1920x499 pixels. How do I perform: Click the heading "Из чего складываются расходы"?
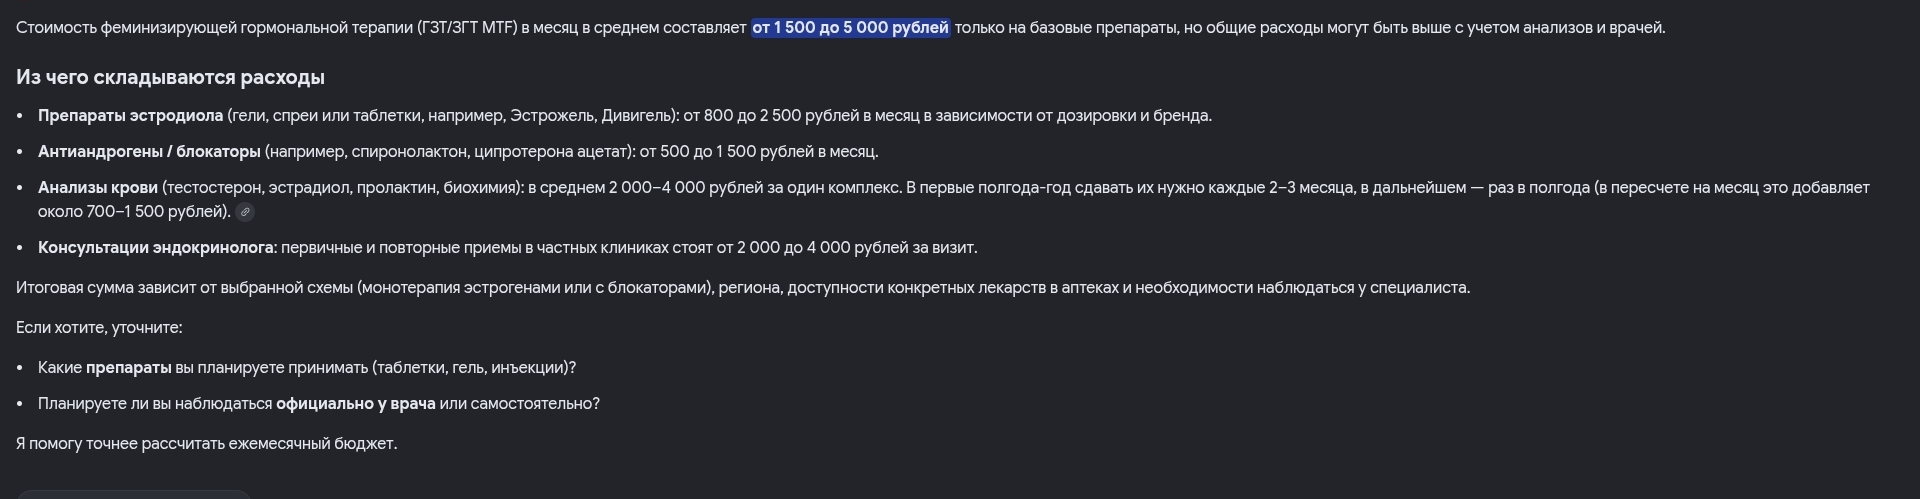pos(170,77)
